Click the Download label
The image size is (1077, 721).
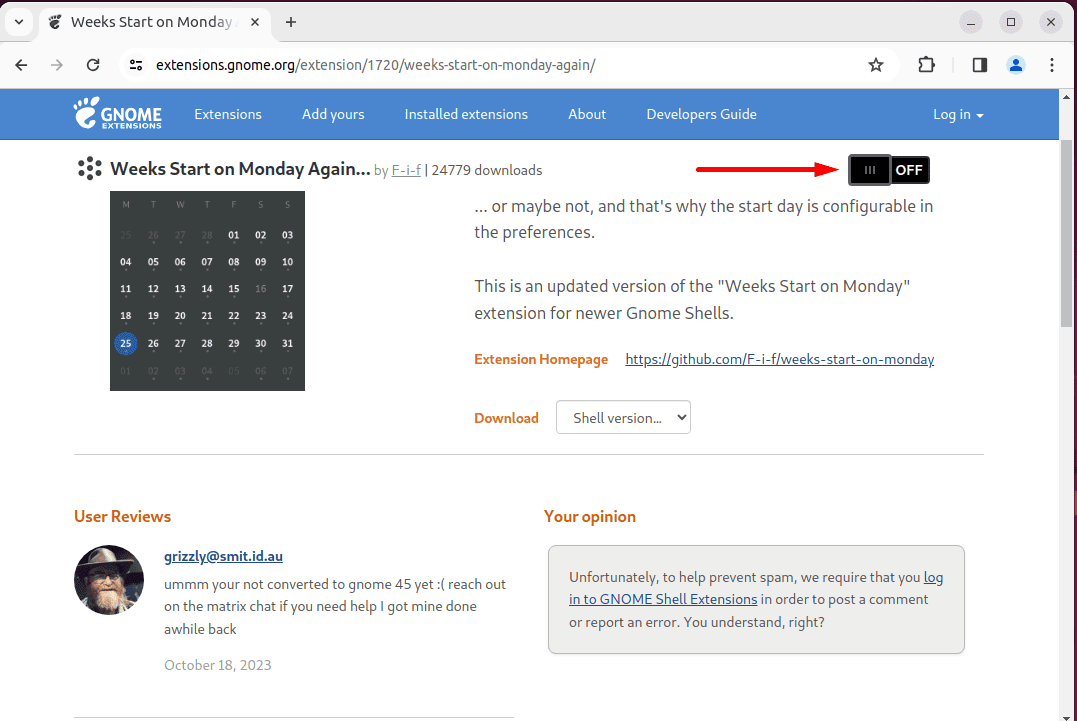506,418
